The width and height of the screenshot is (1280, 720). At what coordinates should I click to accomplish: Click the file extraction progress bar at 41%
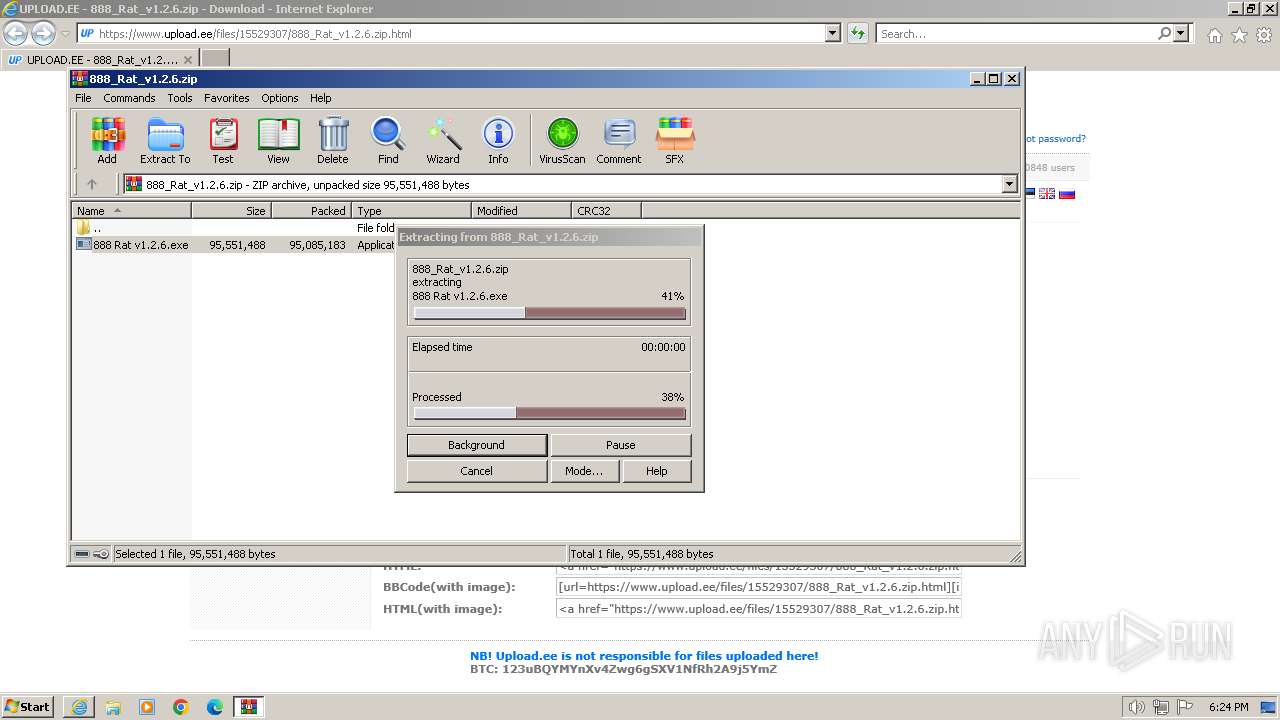(550, 314)
